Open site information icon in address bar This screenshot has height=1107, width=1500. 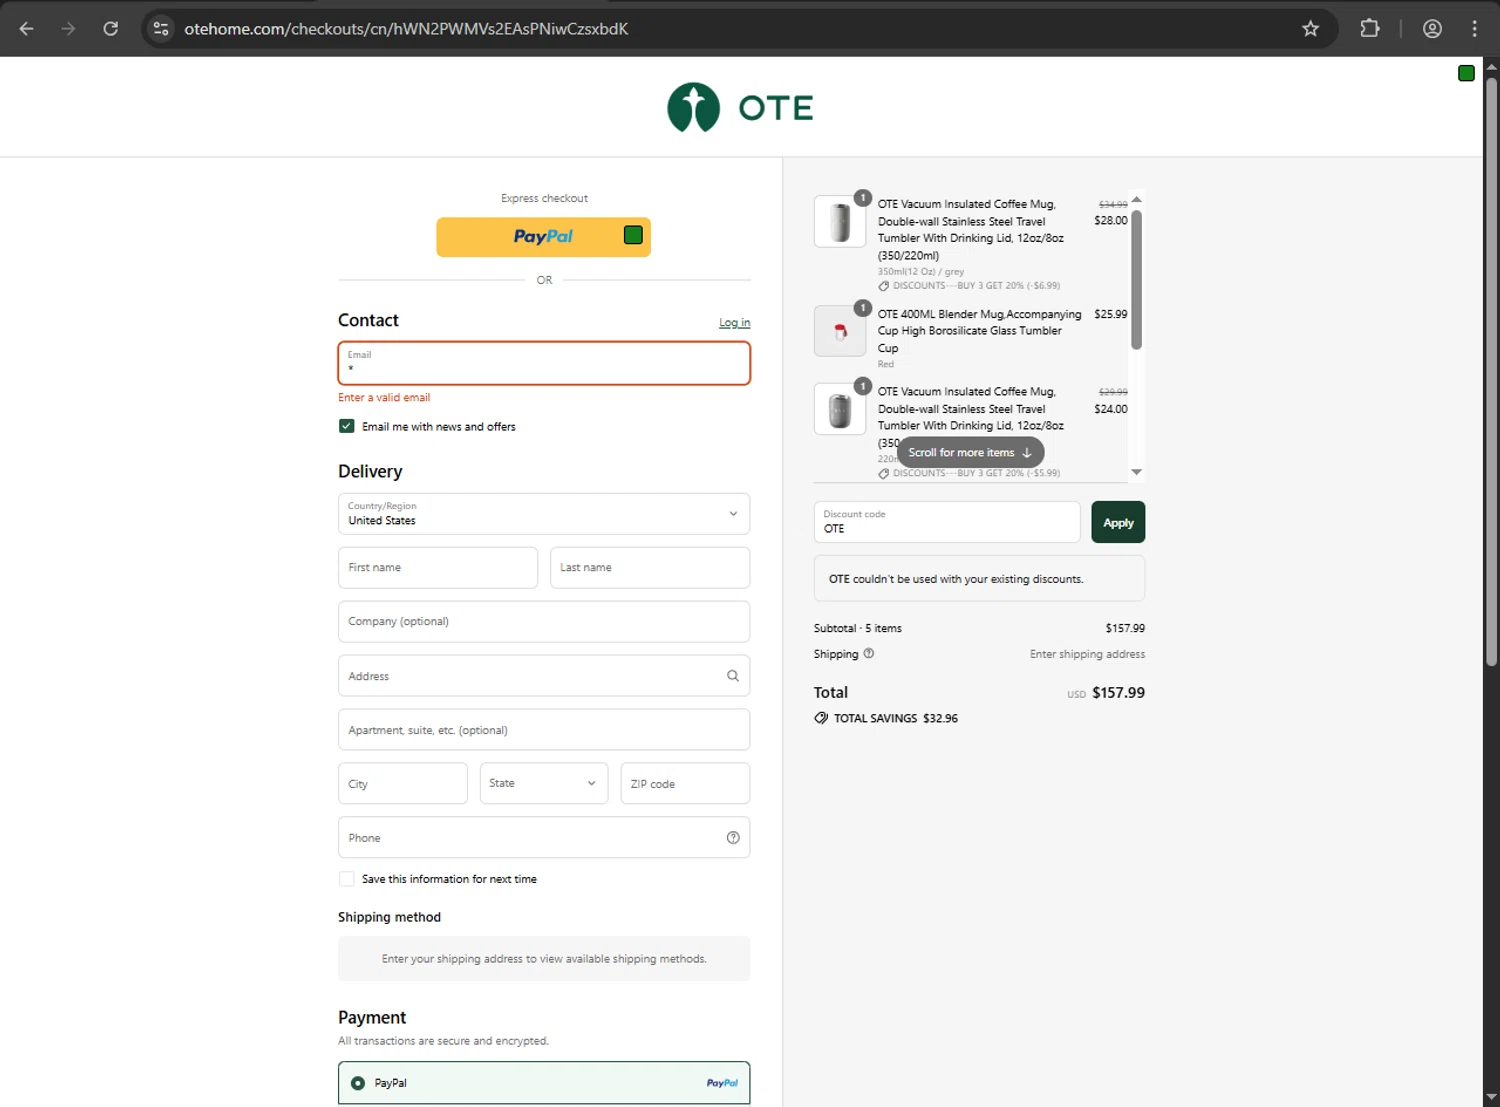point(161,29)
